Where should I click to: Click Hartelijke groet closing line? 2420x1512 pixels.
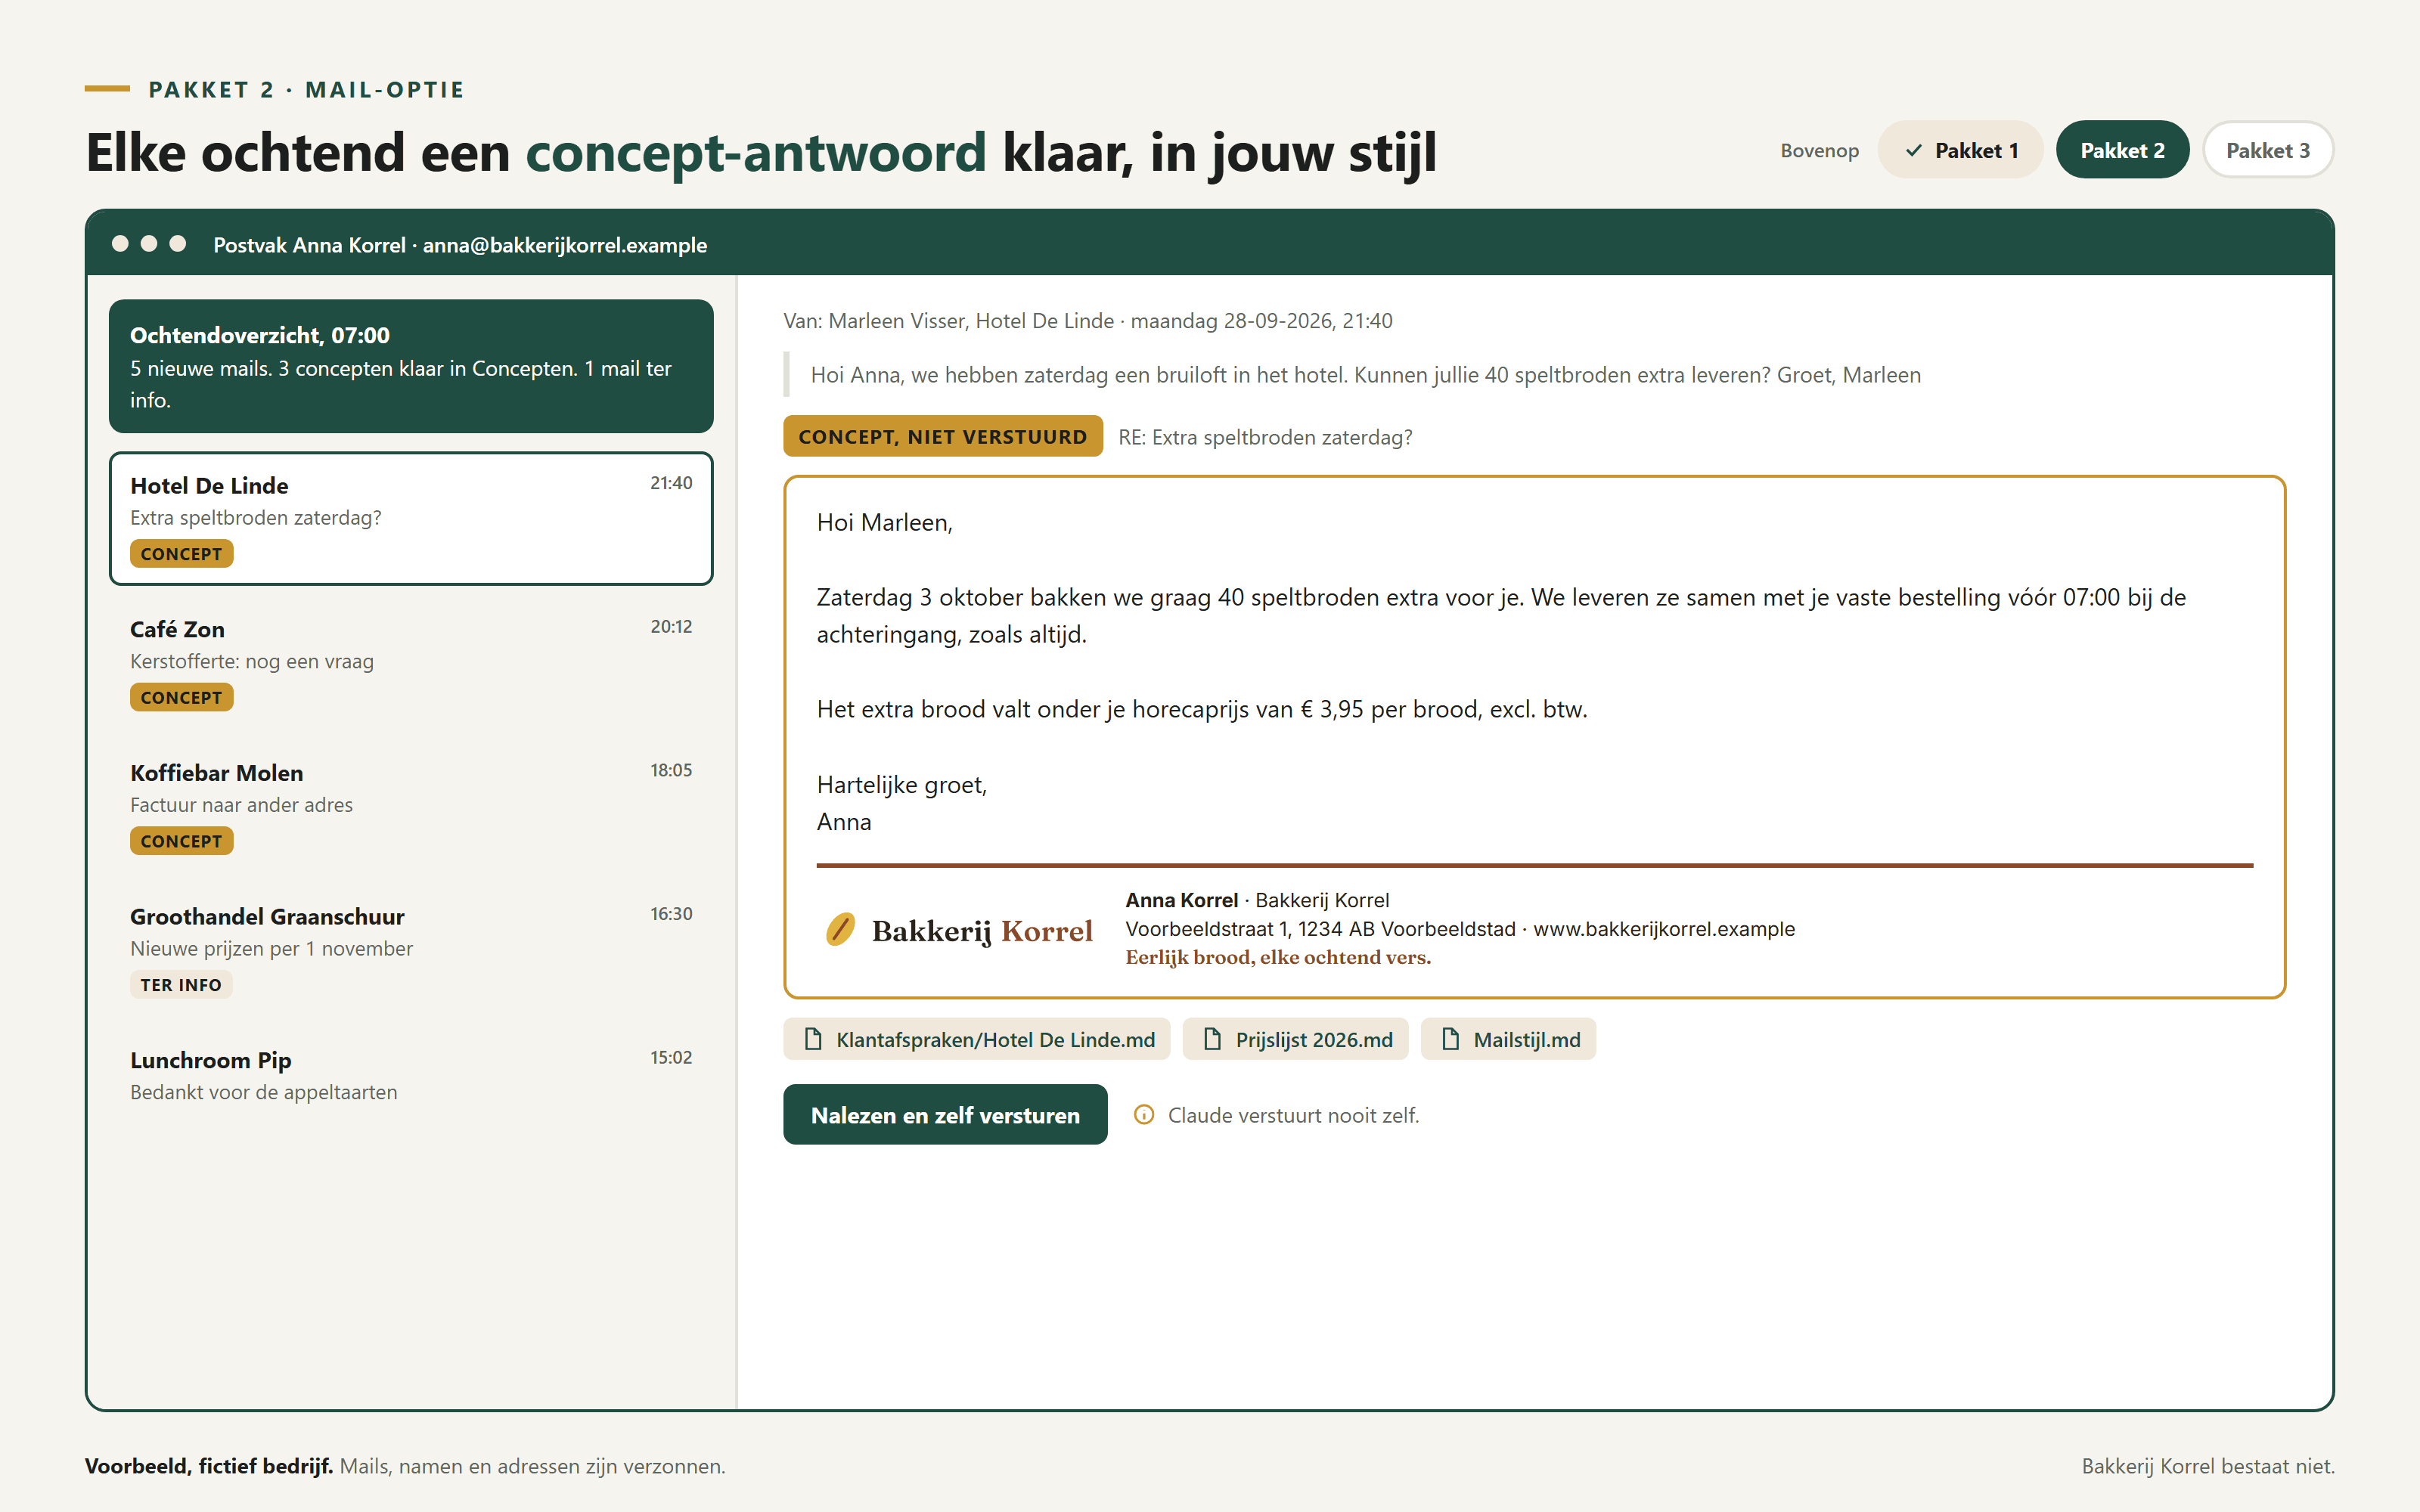coord(901,785)
